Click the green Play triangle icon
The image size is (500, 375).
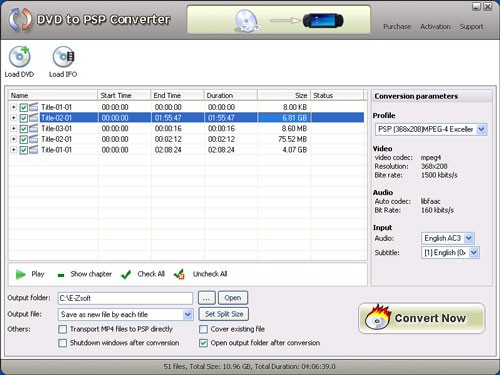(20, 274)
